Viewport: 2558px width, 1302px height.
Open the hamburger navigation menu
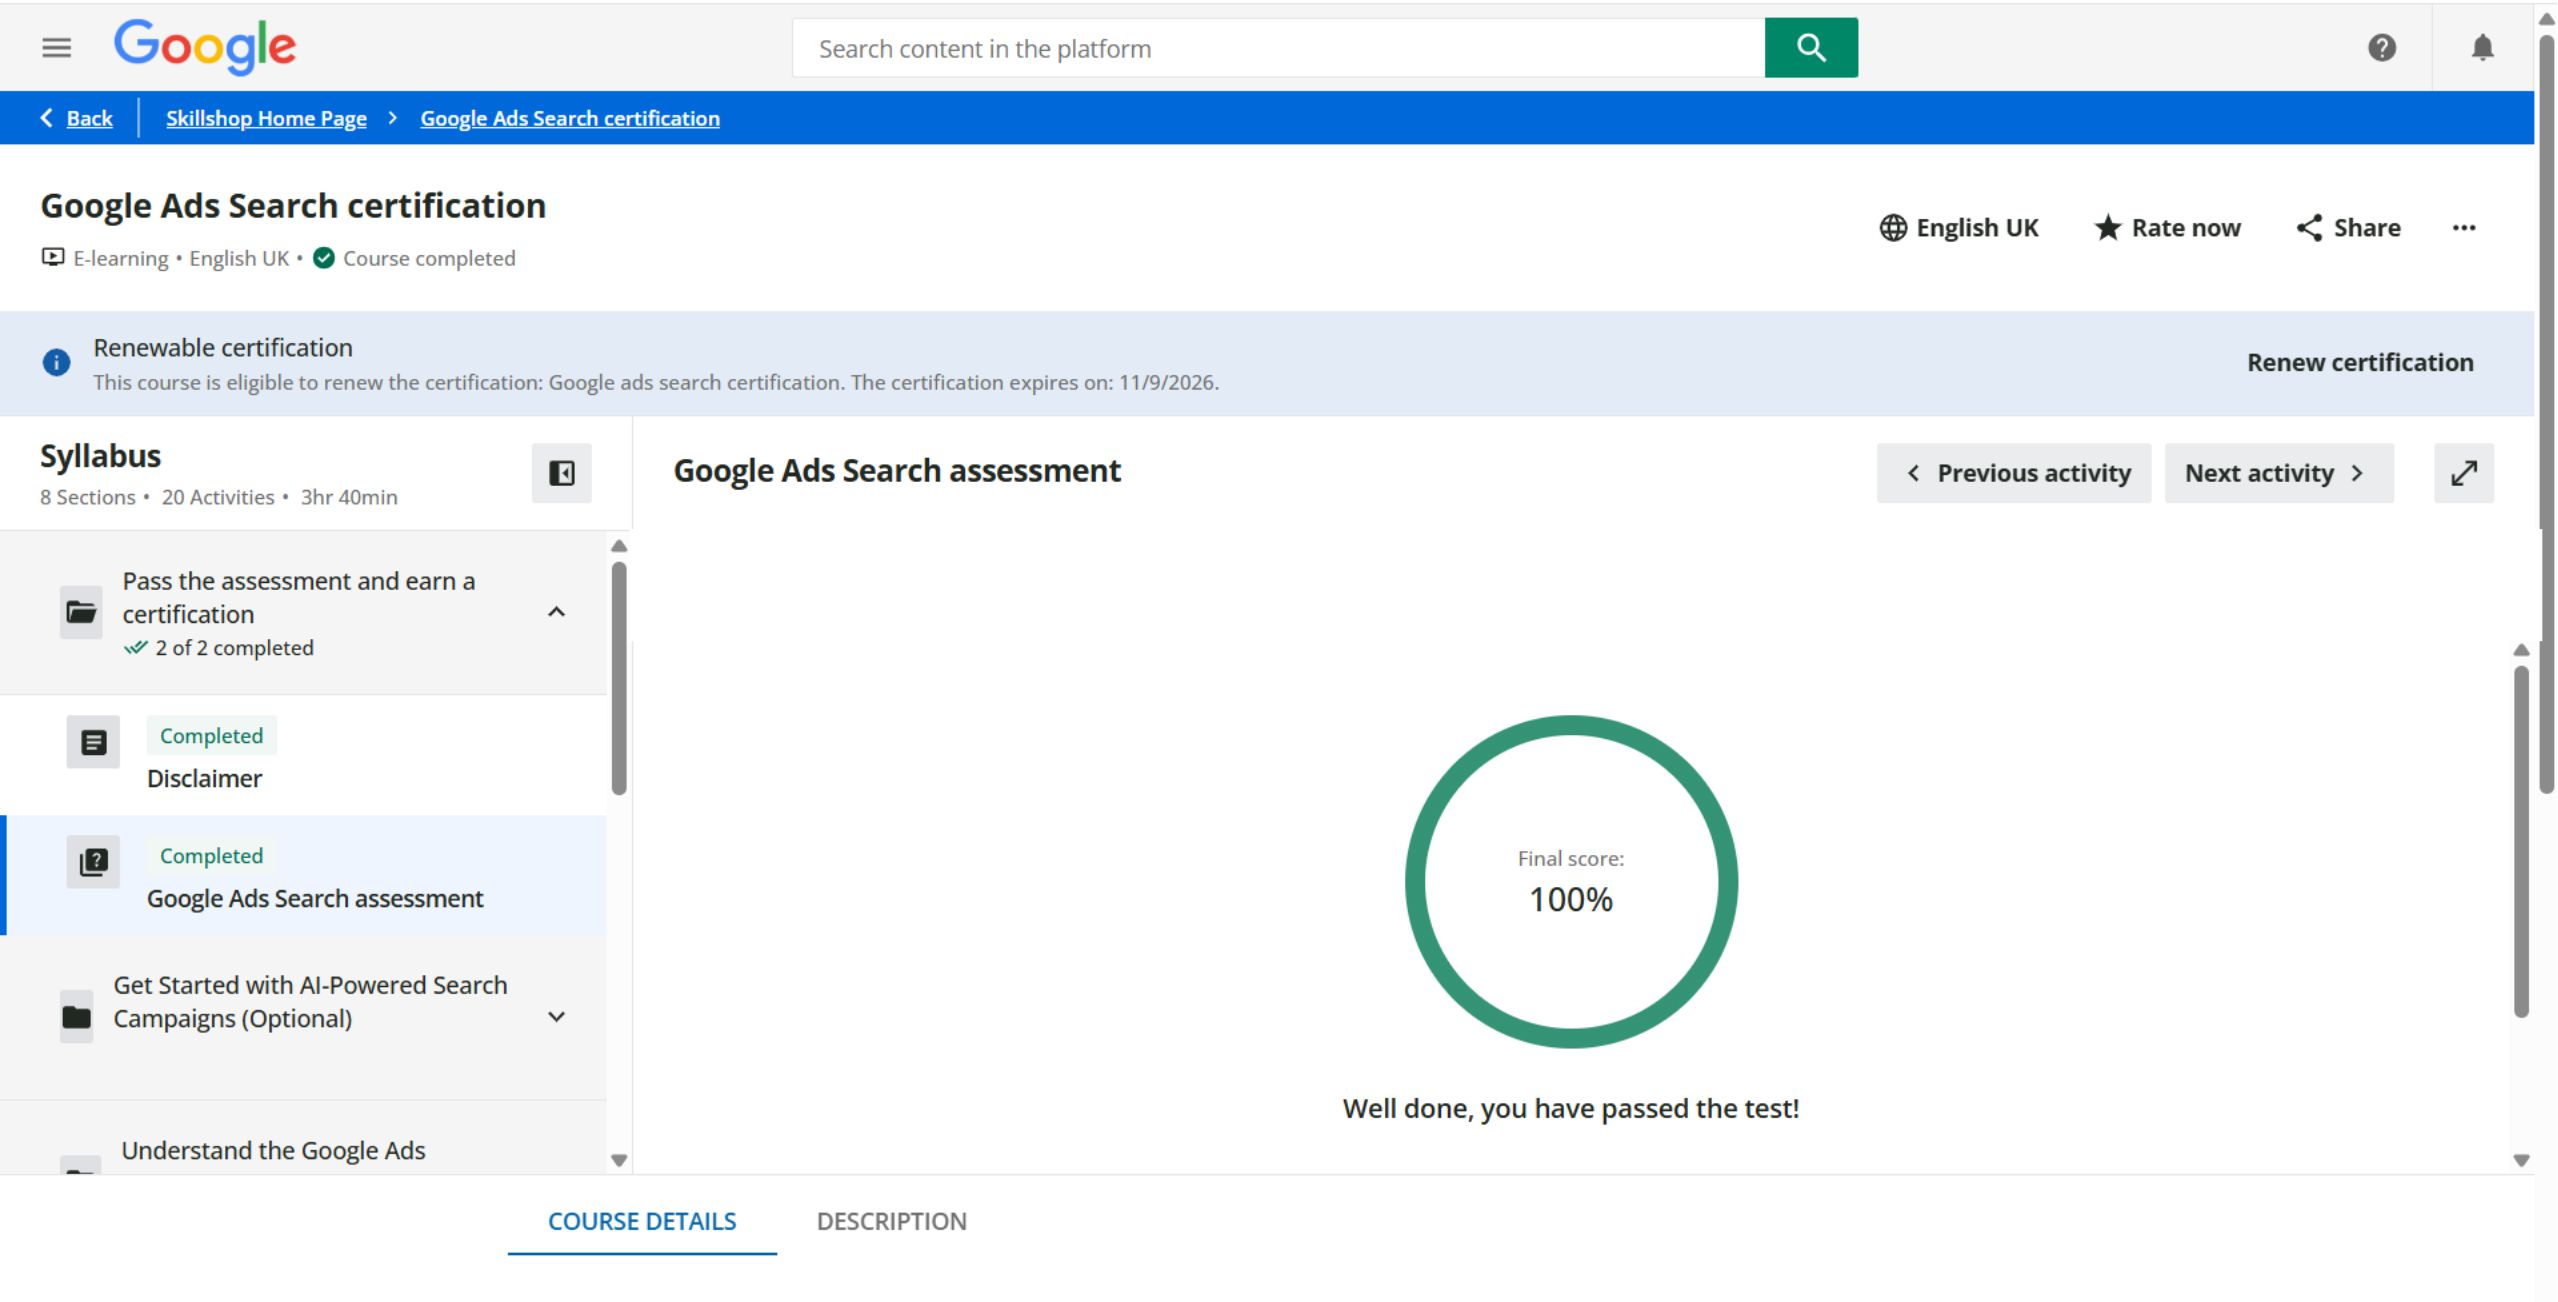(57, 47)
